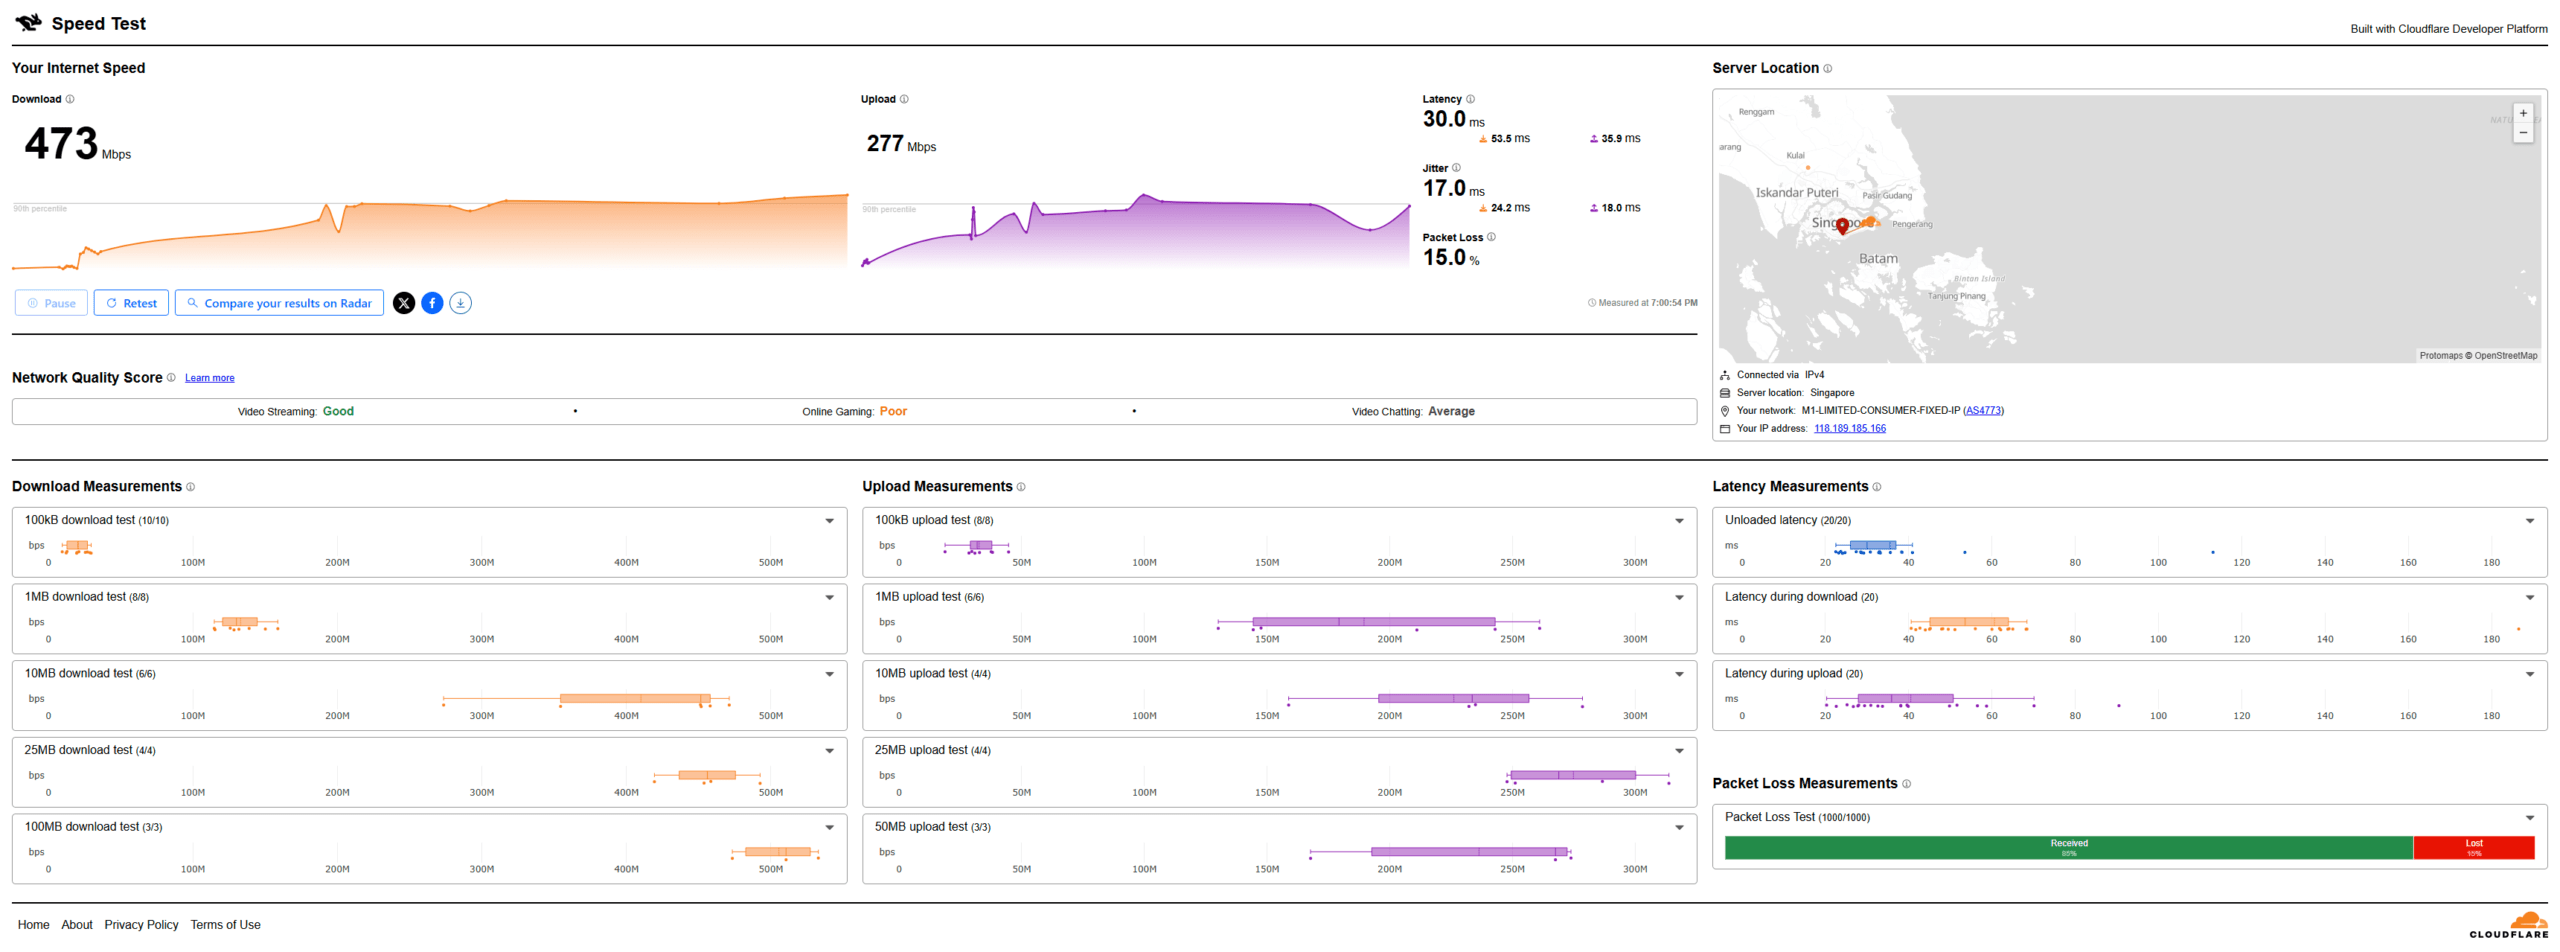Click Compare your results on Radar
This screenshot has width=2560, height=952.
click(x=279, y=303)
